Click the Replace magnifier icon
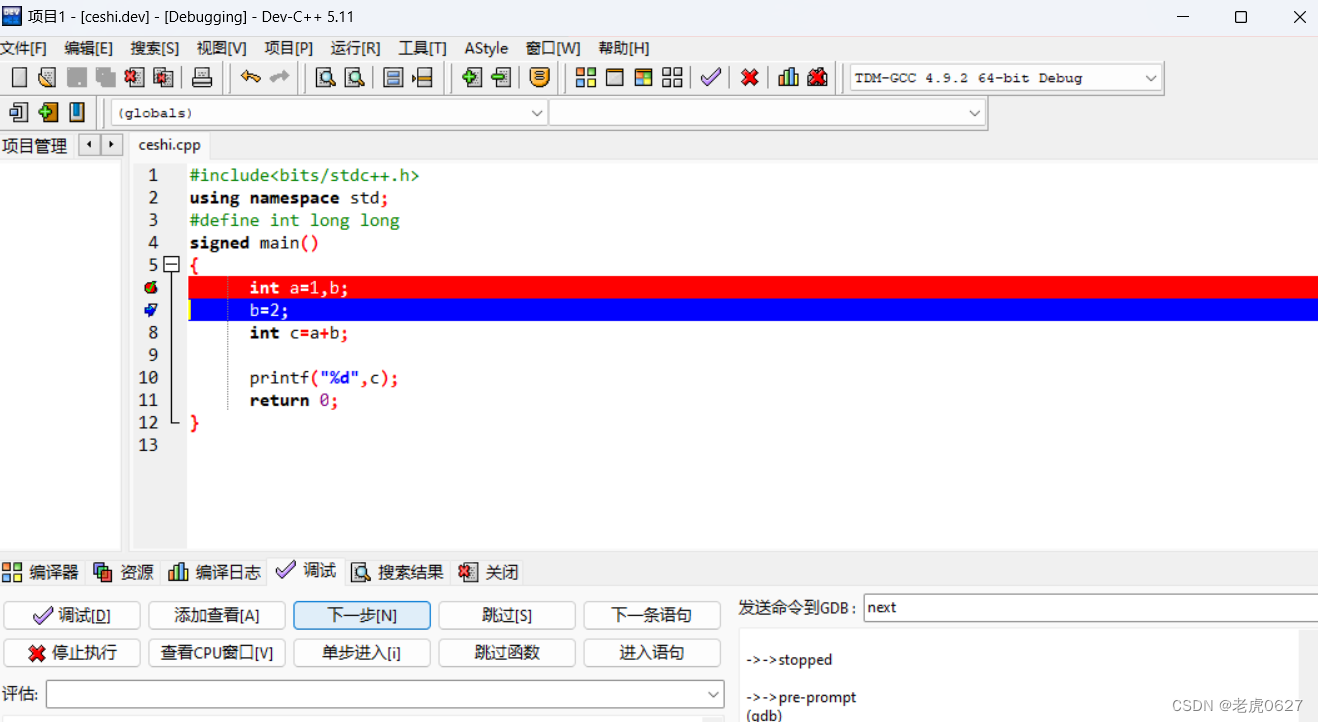 coord(354,77)
